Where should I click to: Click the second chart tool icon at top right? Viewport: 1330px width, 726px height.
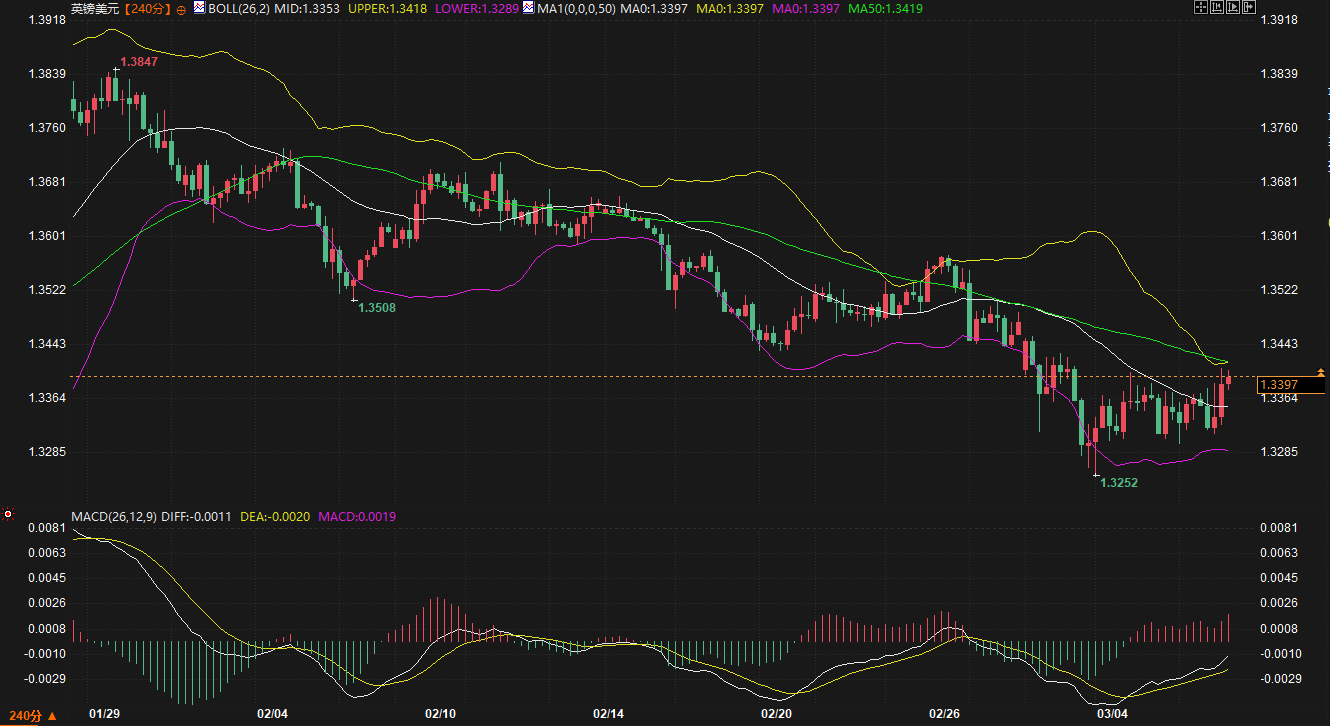pyautogui.click(x=1217, y=8)
